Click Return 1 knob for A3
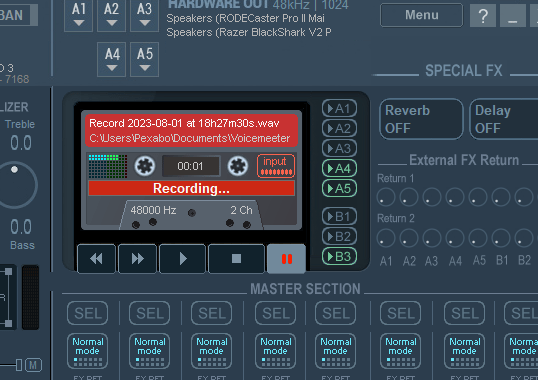The height and width of the screenshot is (380, 538). [x=432, y=198]
